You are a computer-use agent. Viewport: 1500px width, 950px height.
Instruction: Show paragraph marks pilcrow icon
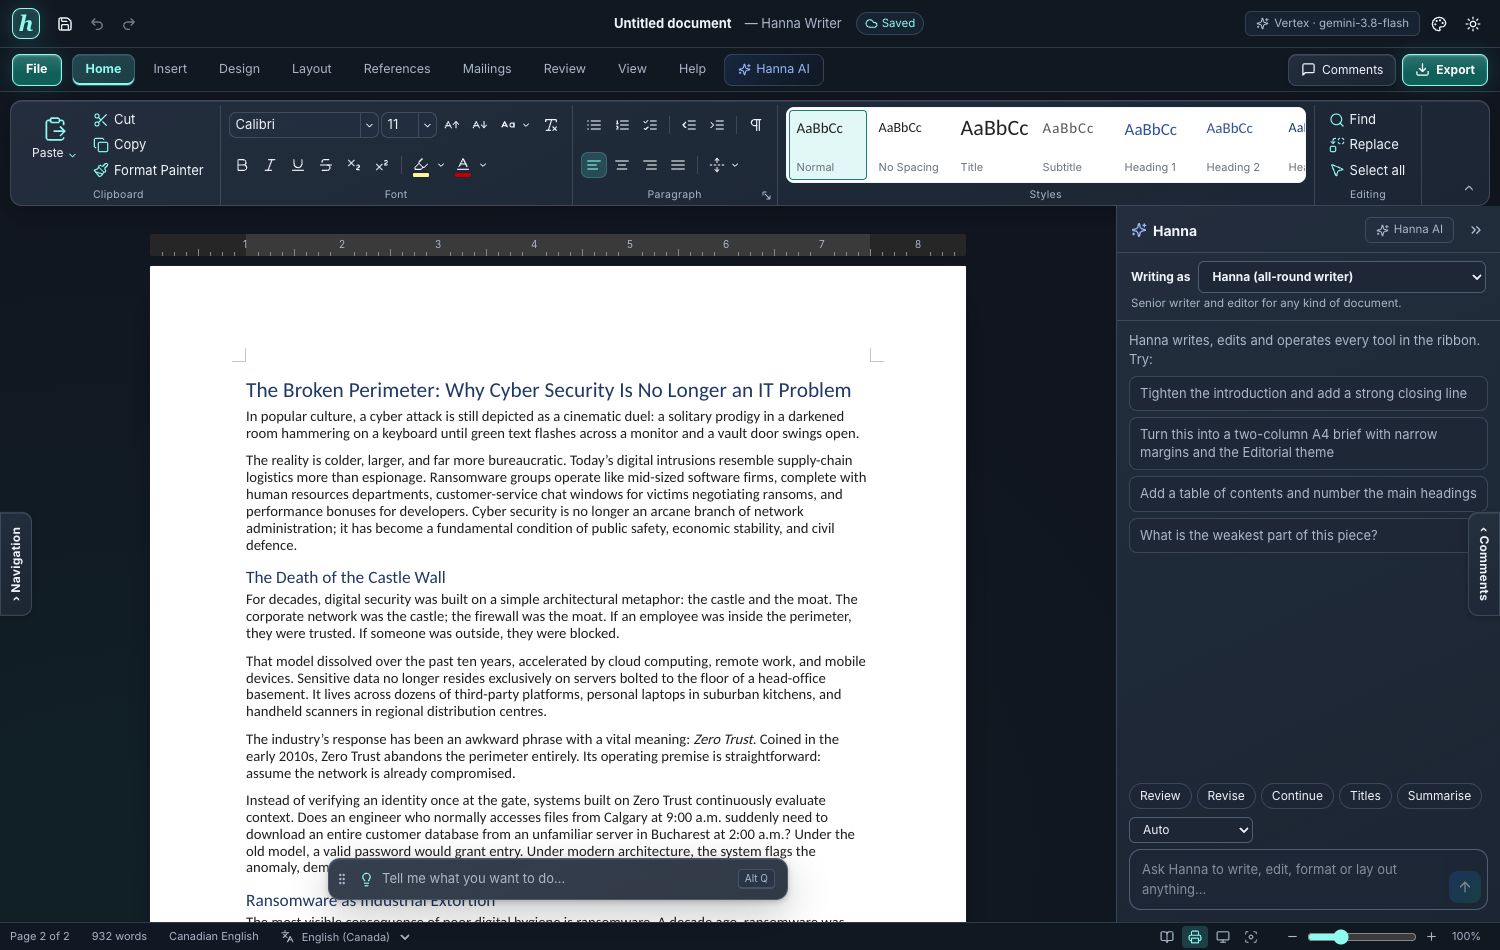756,125
